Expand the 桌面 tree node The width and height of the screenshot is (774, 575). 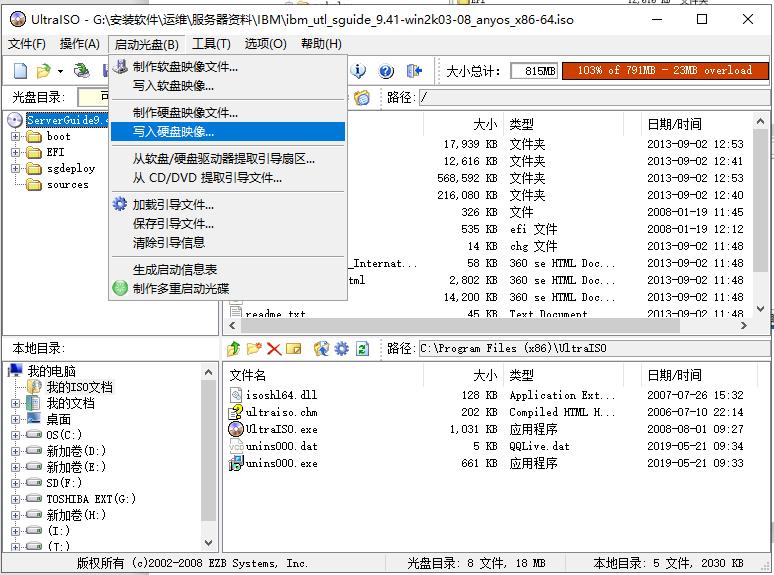click(x=15, y=420)
